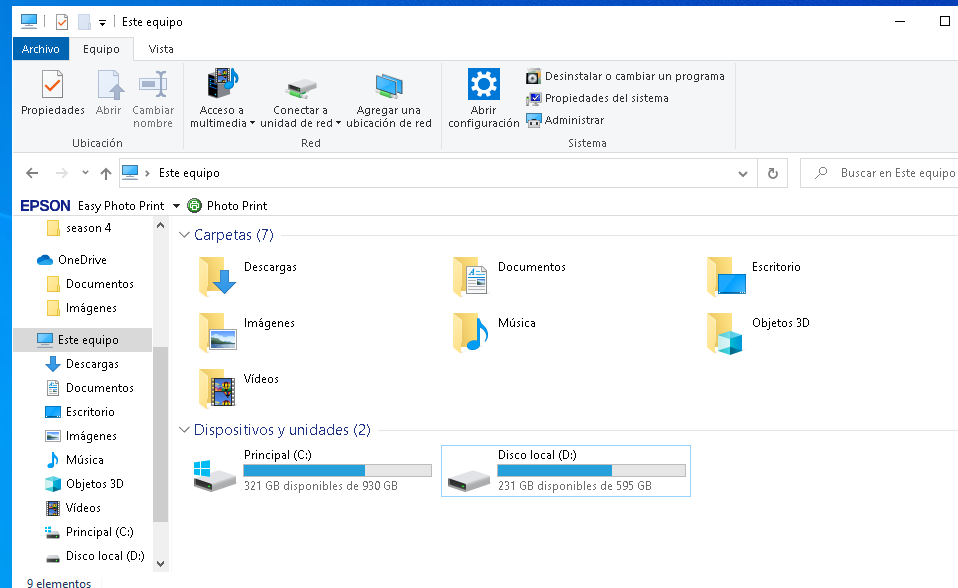Open the address bar history dropdown
The image size is (958, 588).
click(742, 173)
